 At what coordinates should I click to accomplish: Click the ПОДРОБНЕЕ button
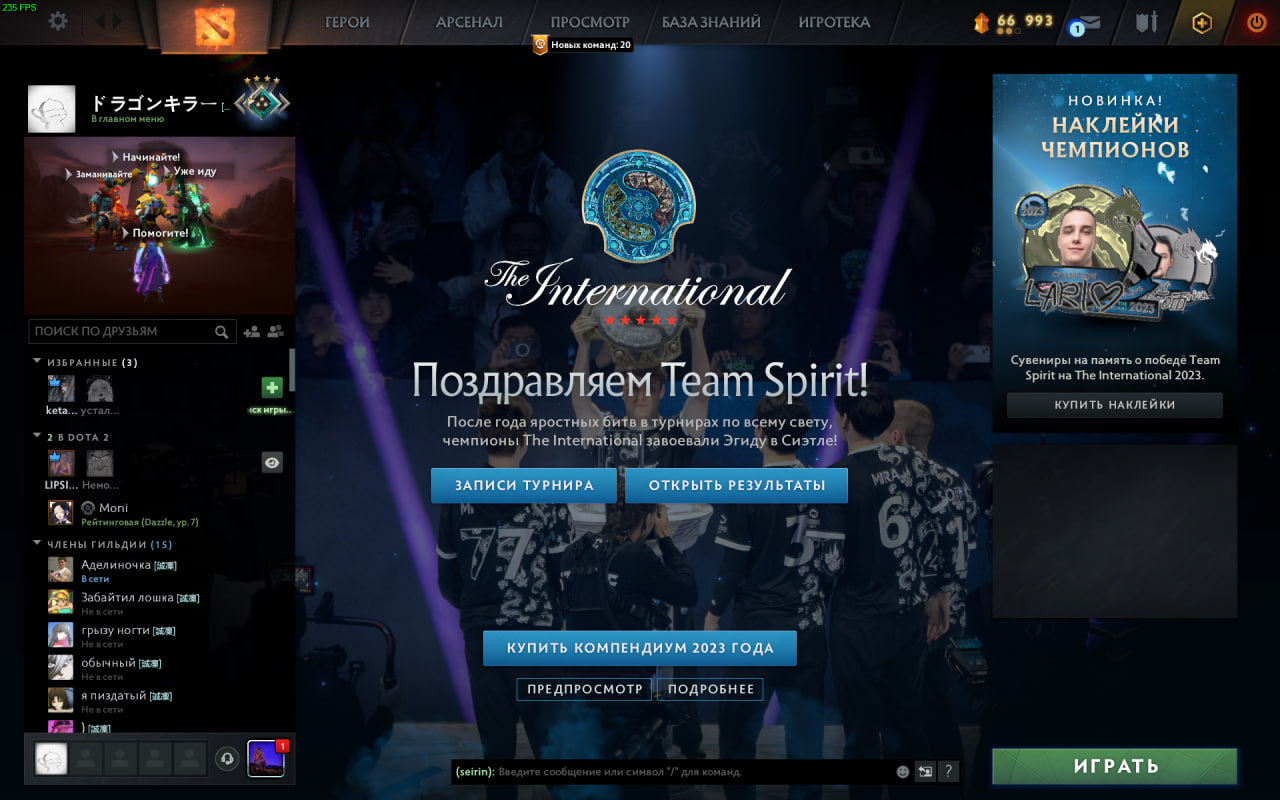pyautogui.click(x=711, y=689)
